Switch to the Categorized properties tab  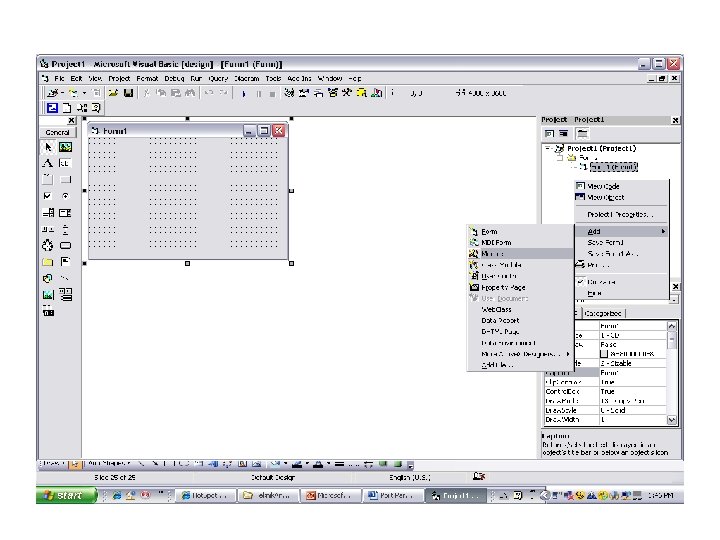pos(603,314)
